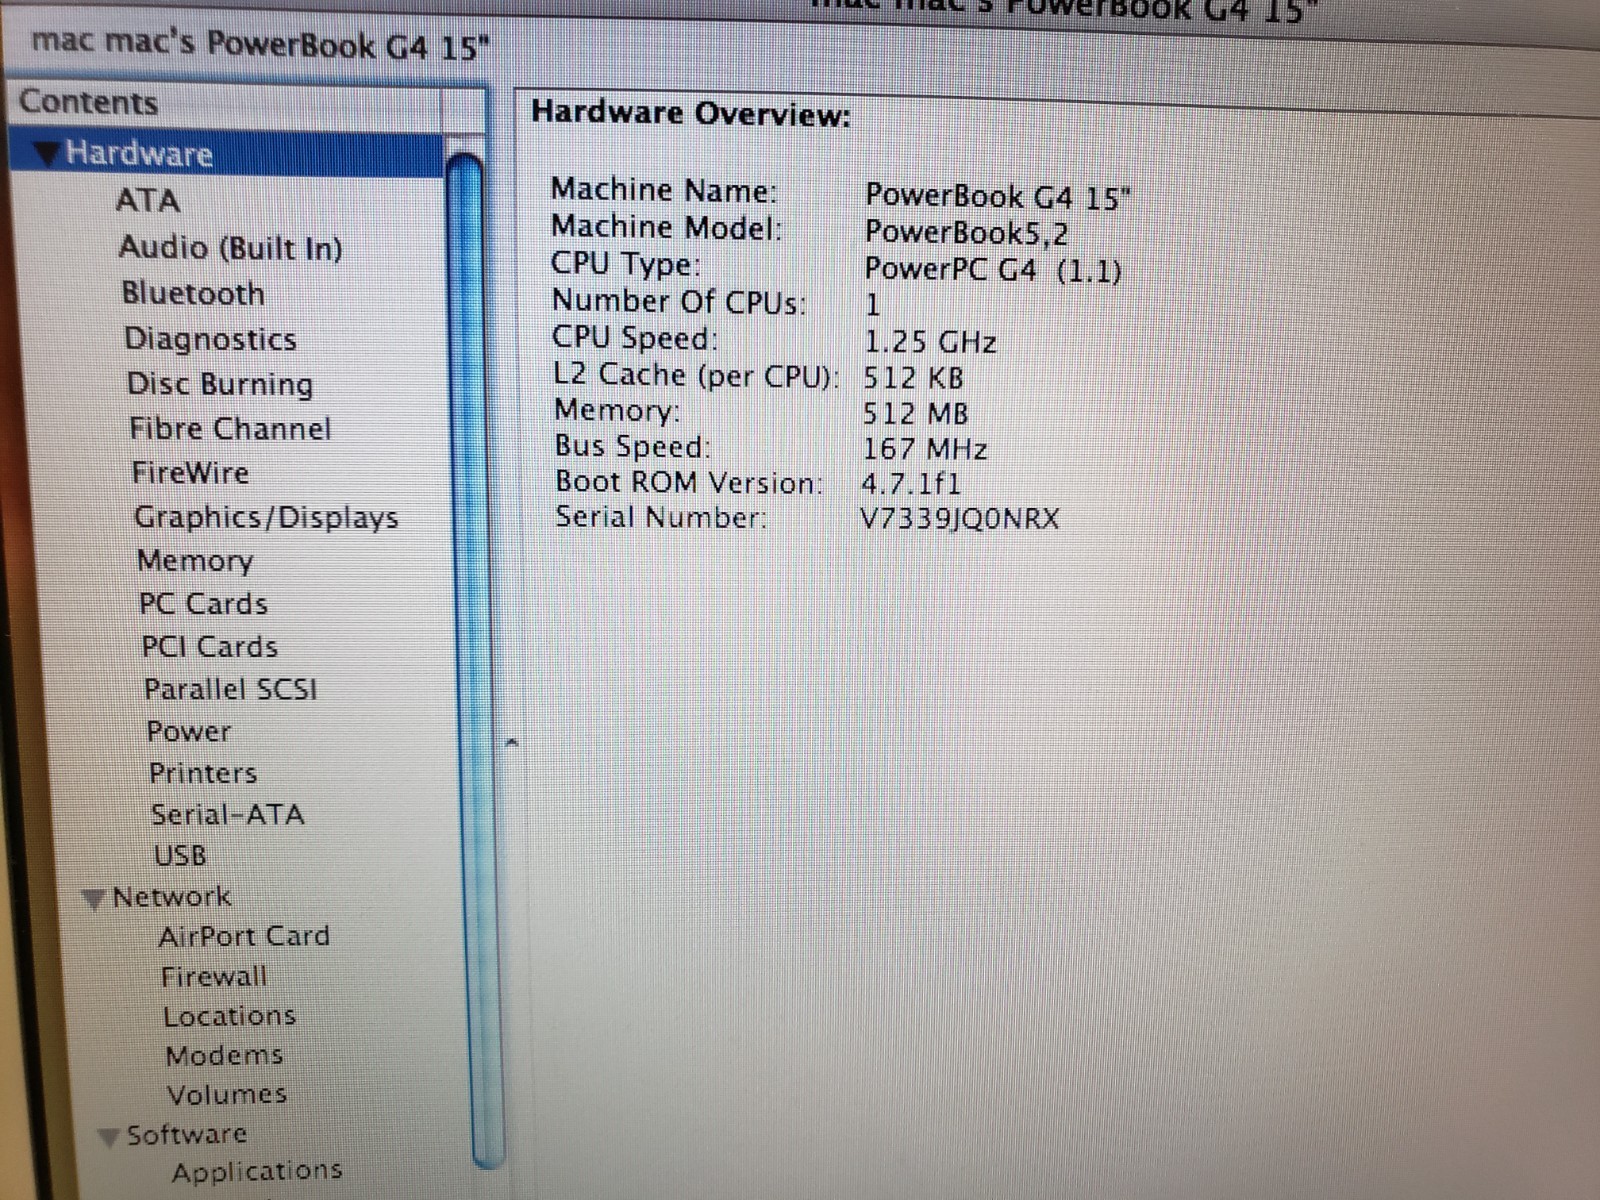This screenshot has width=1600, height=1200.
Task: Click the Memory value 512 MB
Action: (x=916, y=413)
